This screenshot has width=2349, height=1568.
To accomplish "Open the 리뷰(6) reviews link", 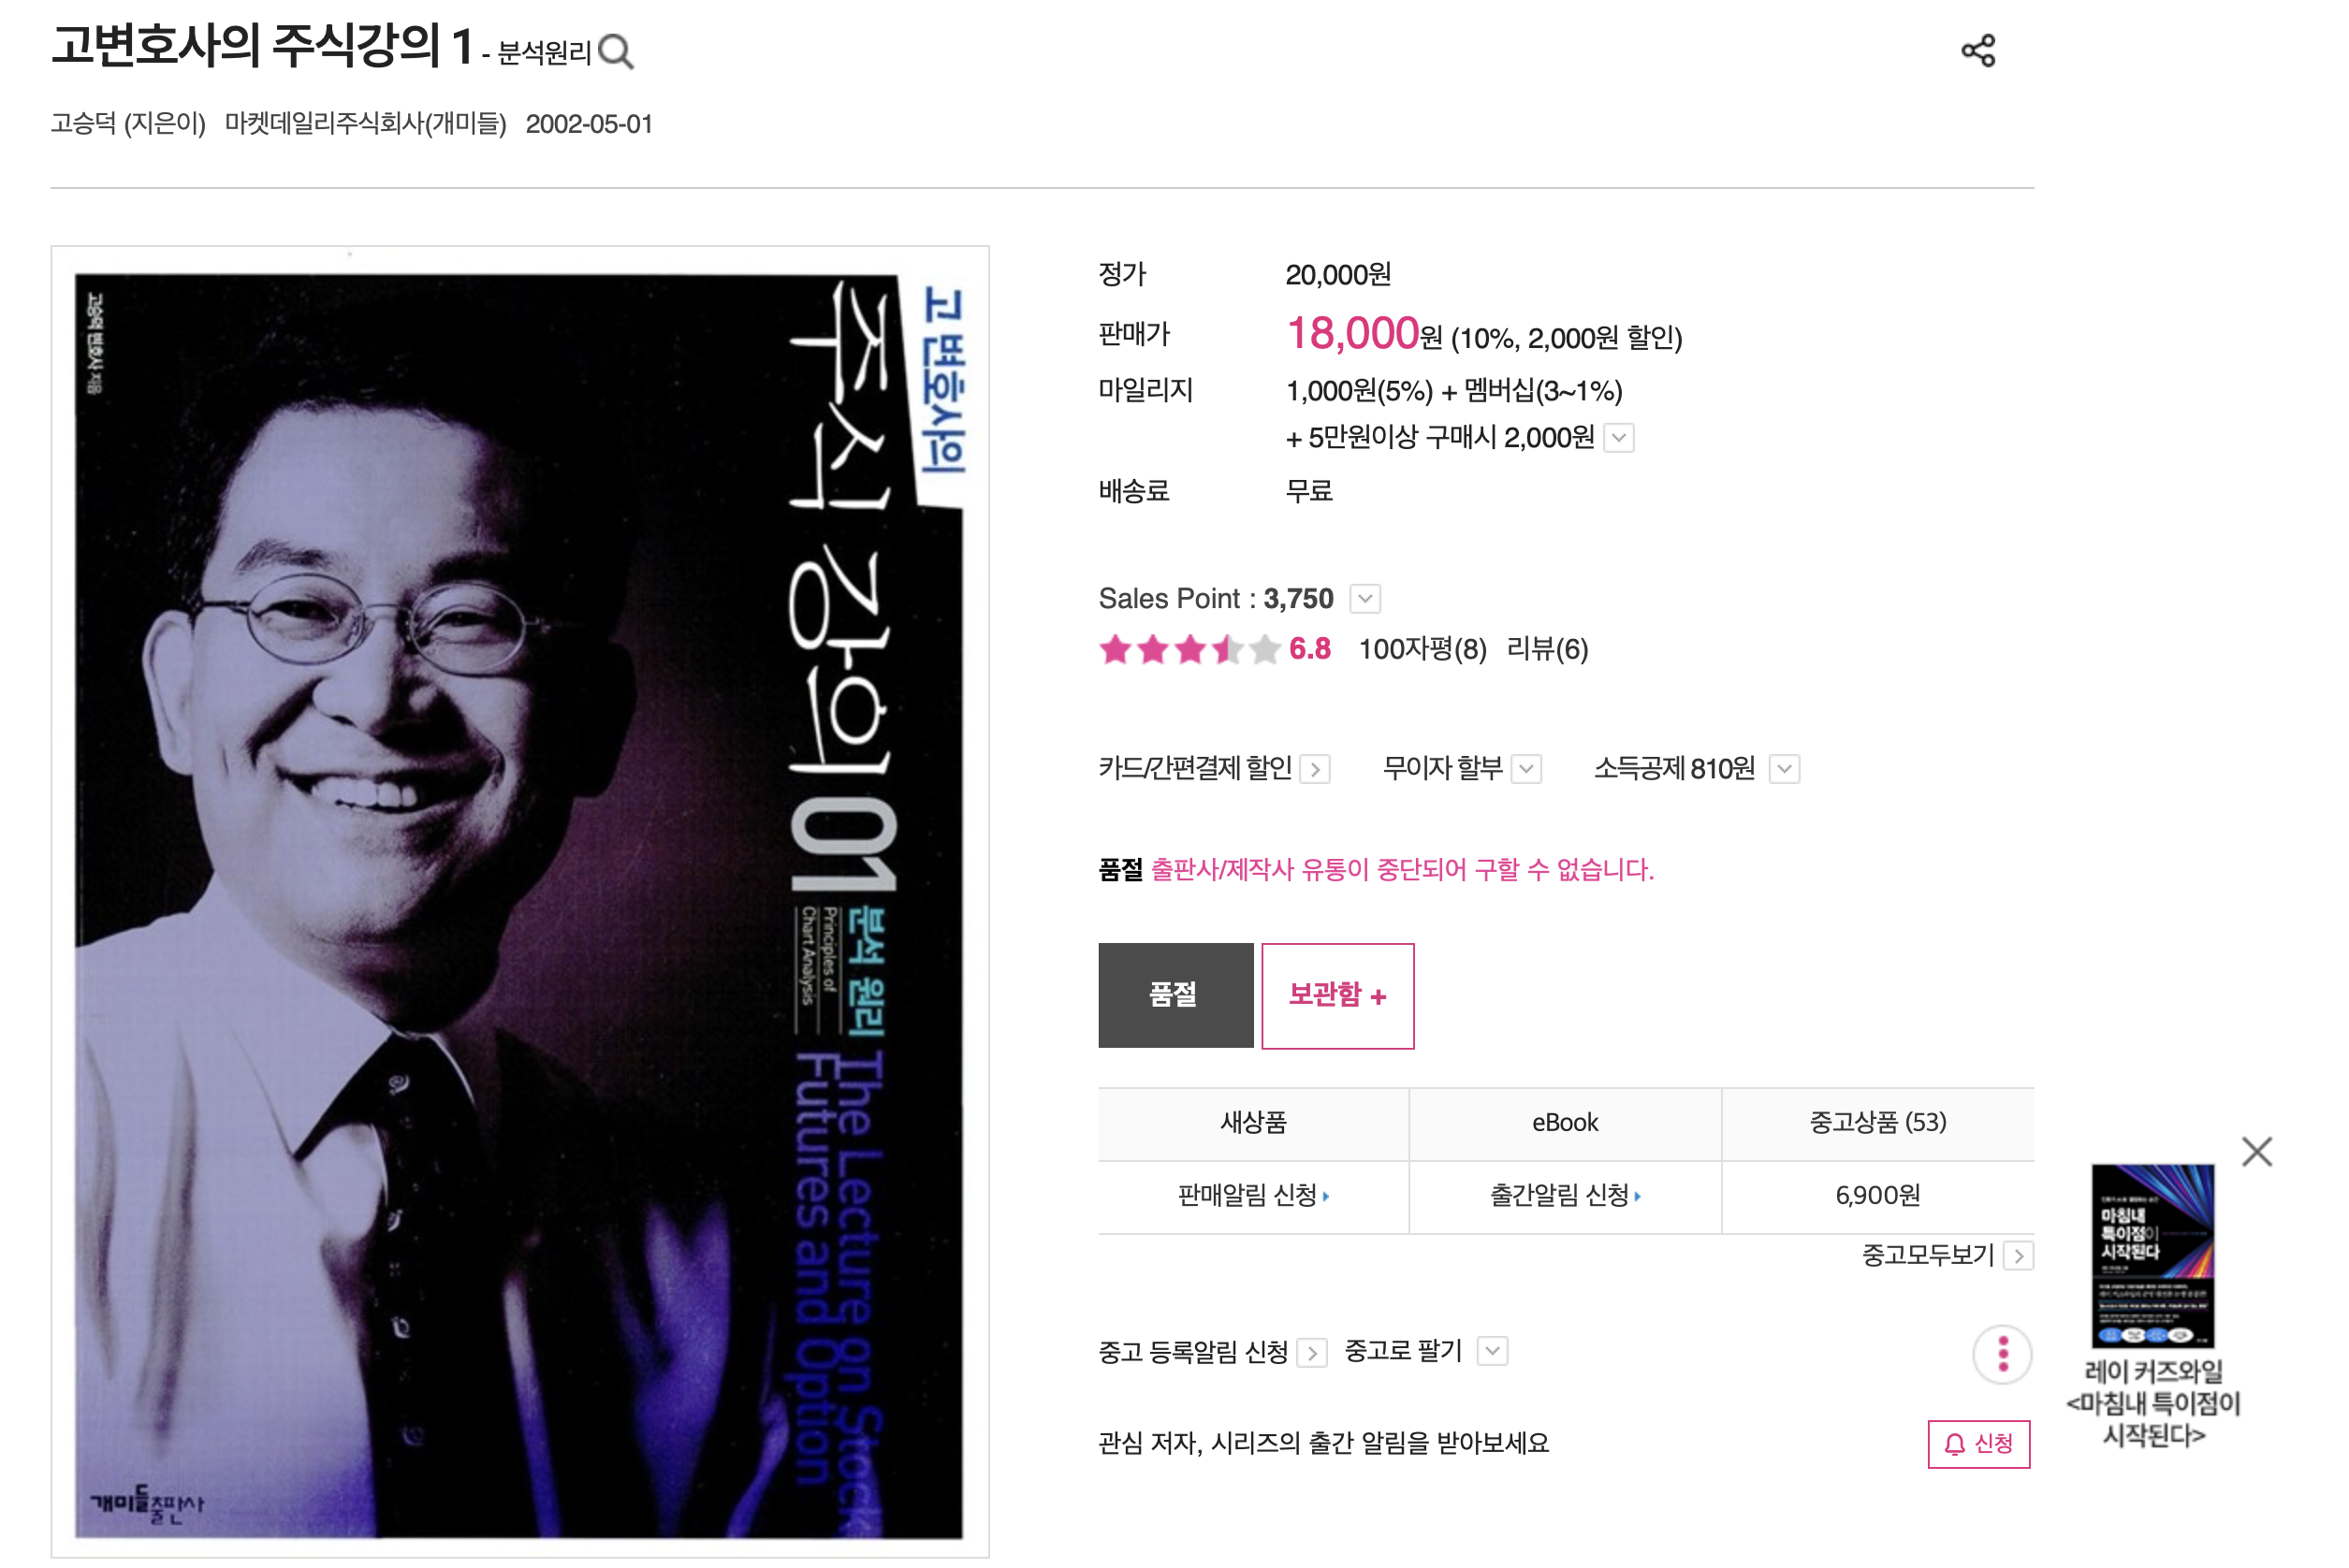I will pos(1547,650).
